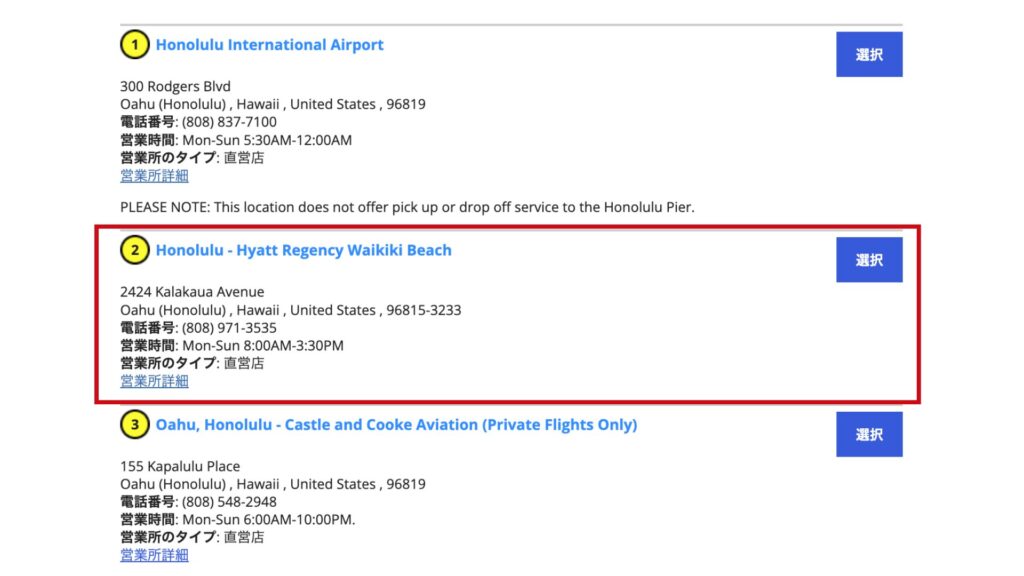Image resolution: width=1024 pixels, height=576 pixels.
Task: Click the phone number (808) 548-2948
Action: [229, 502]
